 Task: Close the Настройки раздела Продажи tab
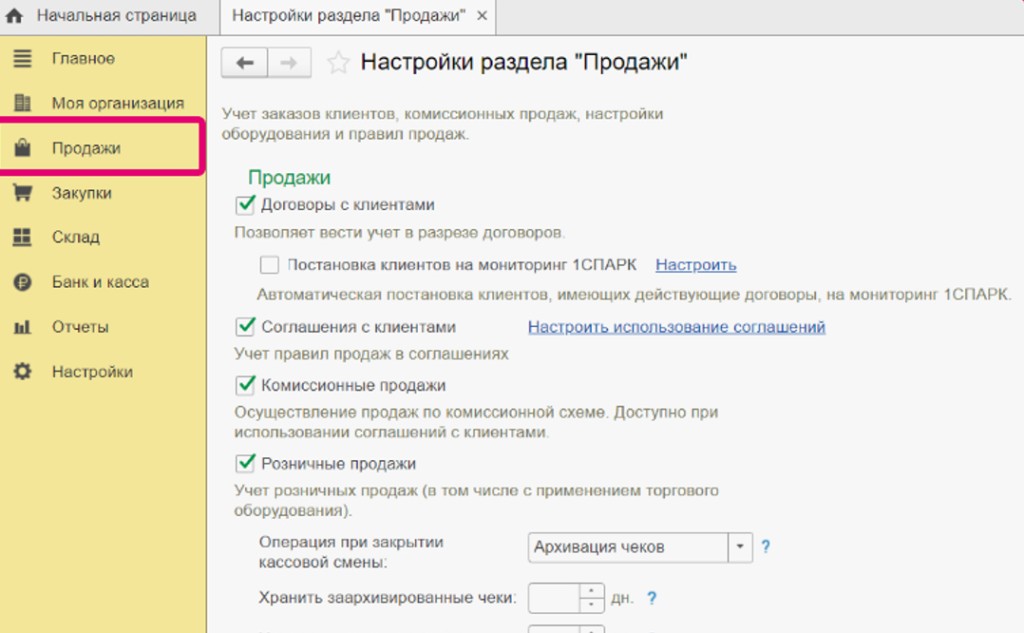click(x=482, y=17)
